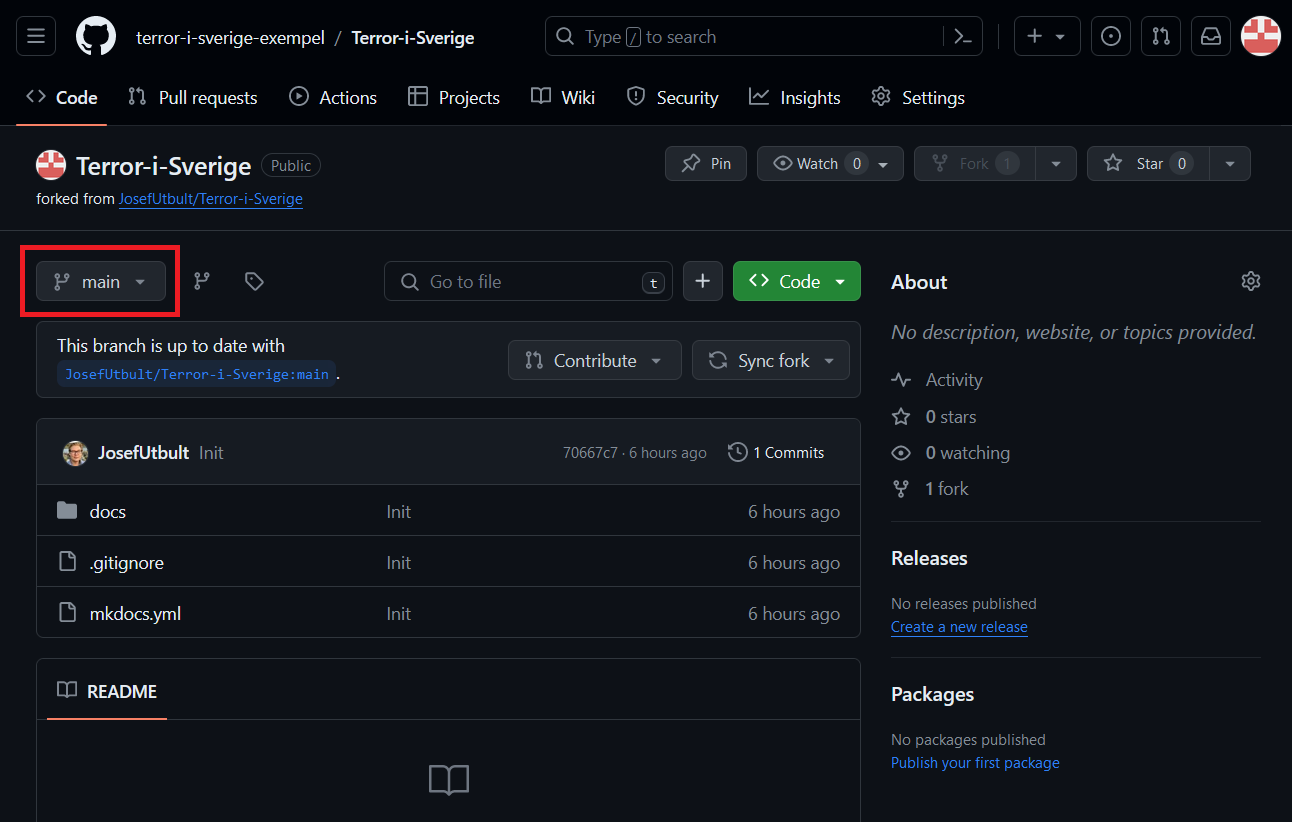Open the Fork options dropdown arrow
This screenshot has width=1292, height=822.
pyautogui.click(x=1056, y=164)
